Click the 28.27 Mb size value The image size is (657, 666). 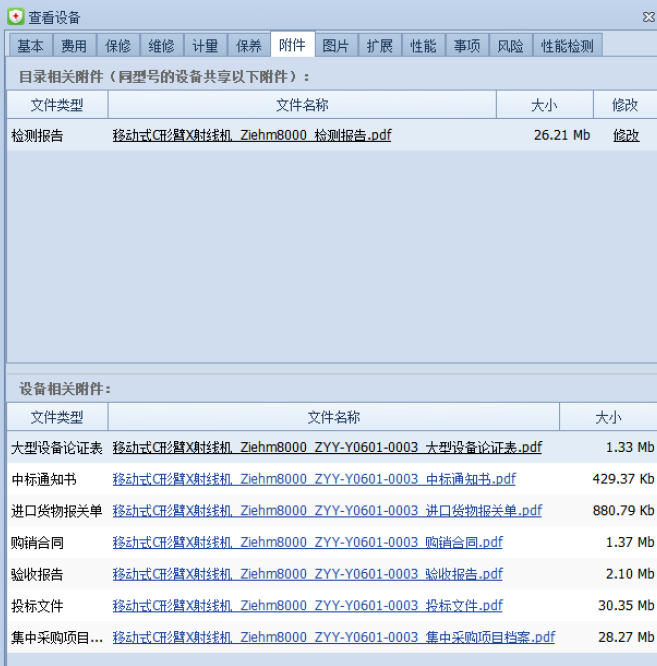[x=626, y=638]
